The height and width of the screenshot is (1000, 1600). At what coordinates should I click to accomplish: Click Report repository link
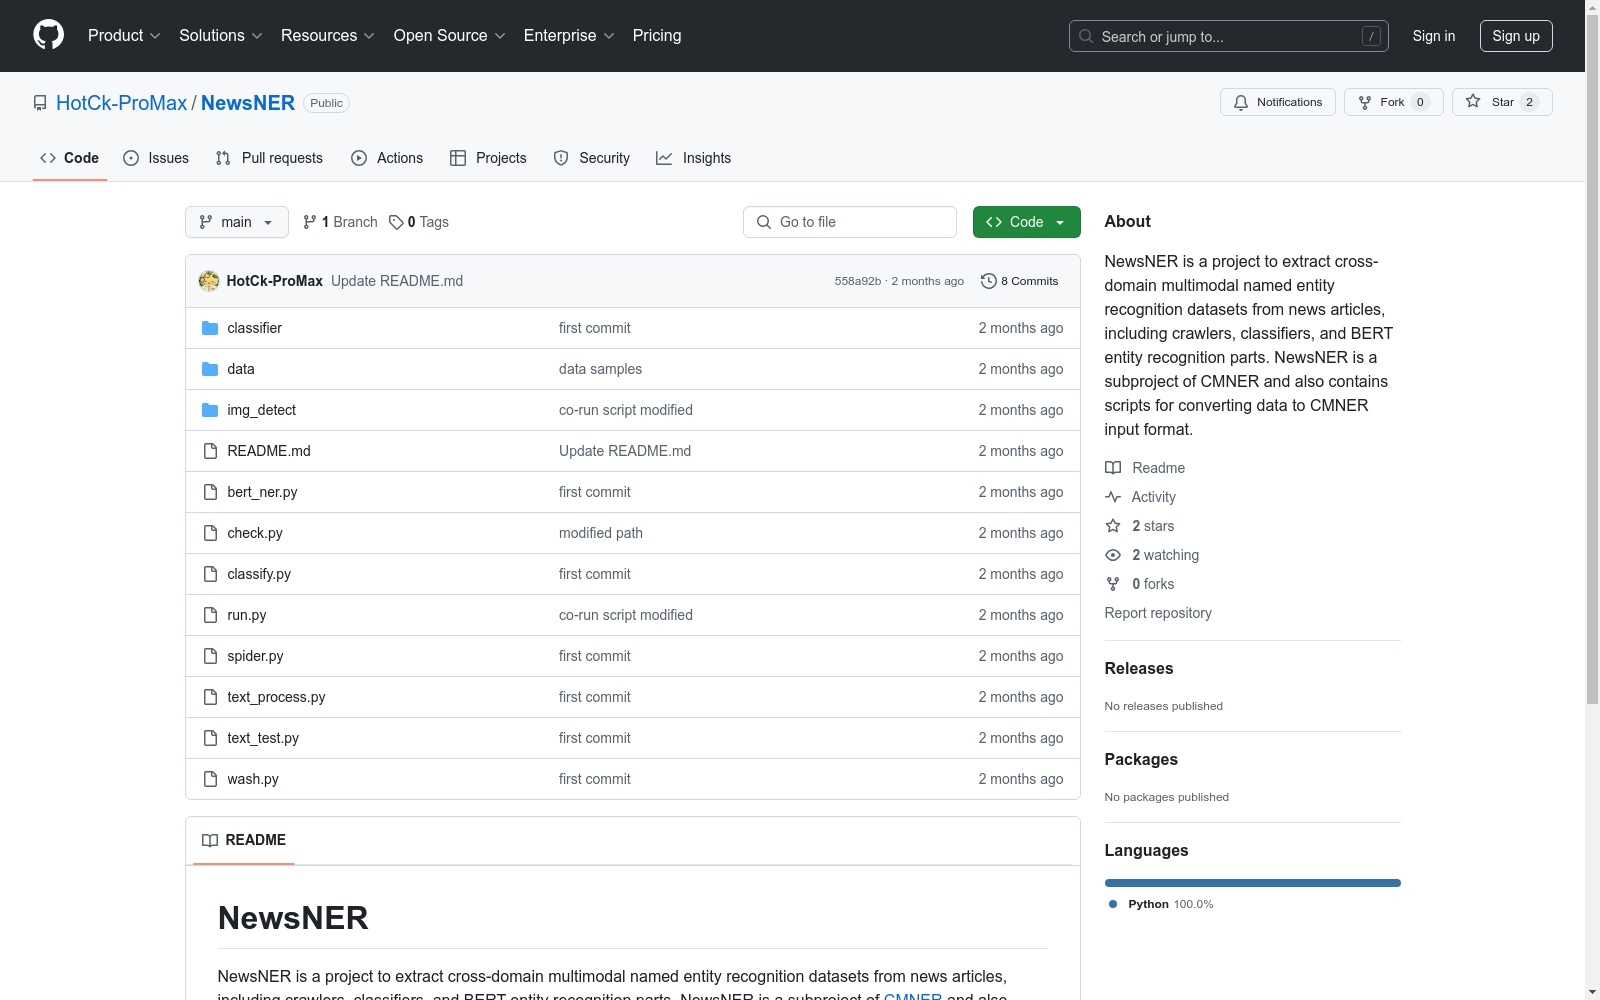[1158, 613]
